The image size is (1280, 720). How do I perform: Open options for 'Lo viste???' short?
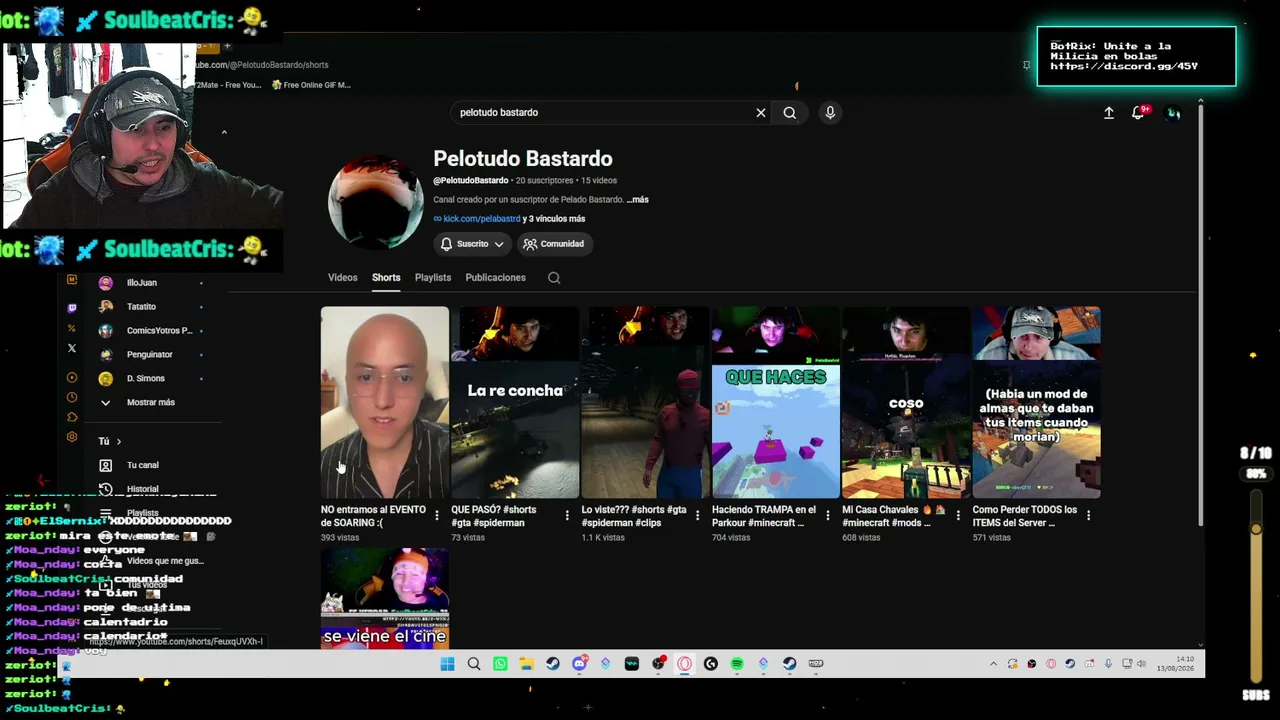(697, 515)
